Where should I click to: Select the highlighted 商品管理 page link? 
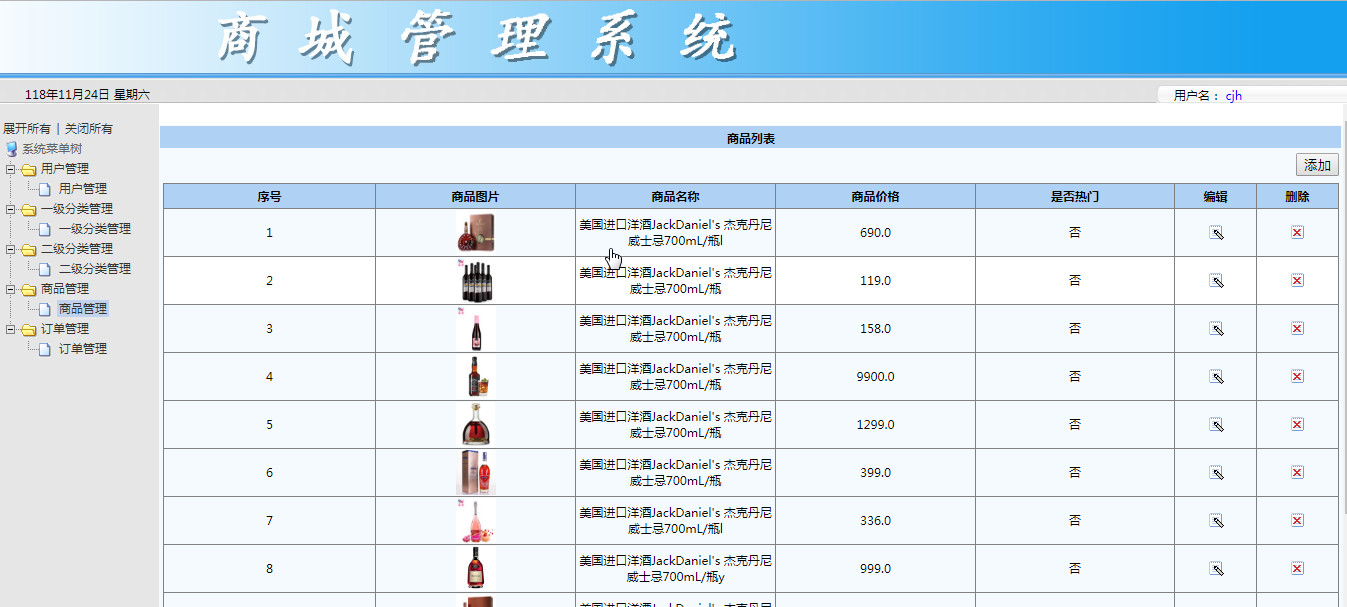(83, 309)
